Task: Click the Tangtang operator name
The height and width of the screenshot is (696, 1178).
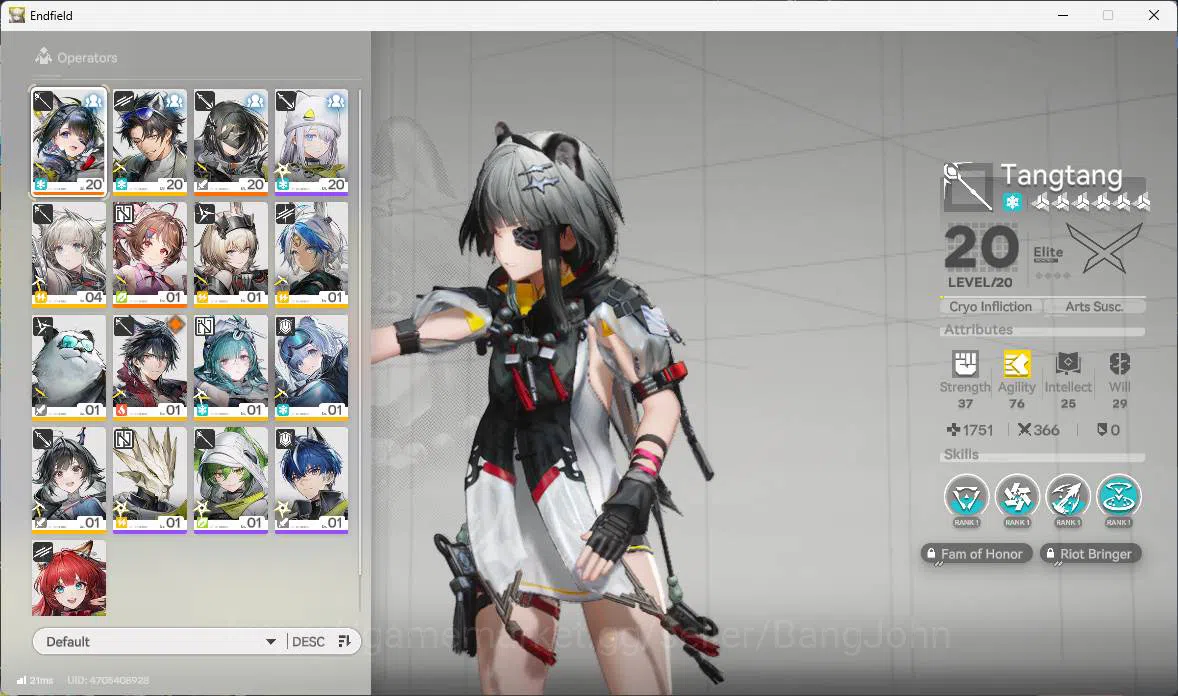Action: 1062,175
